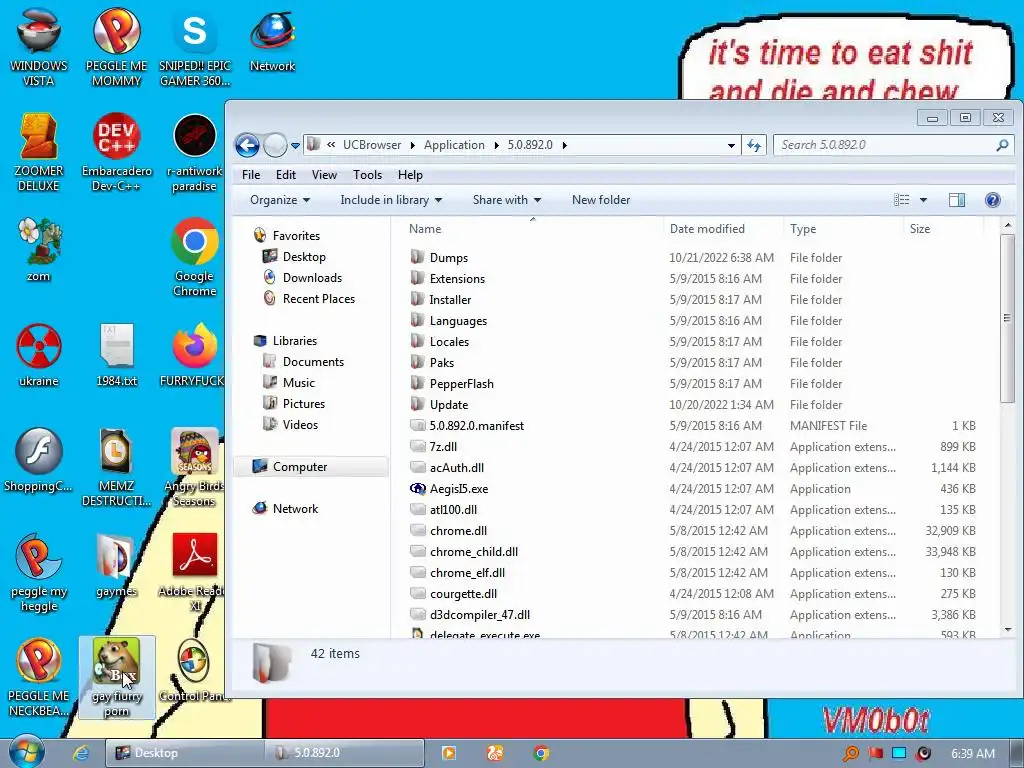Click the AegisI5.exe file entry
1024x768 pixels.
pyautogui.click(x=459, y=488)
